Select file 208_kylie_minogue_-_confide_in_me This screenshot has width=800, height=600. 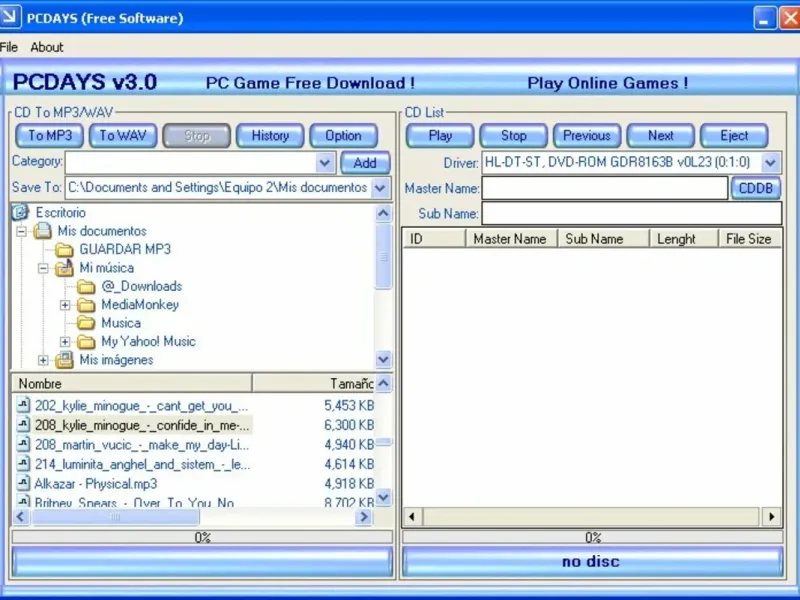tap(142, 425)
